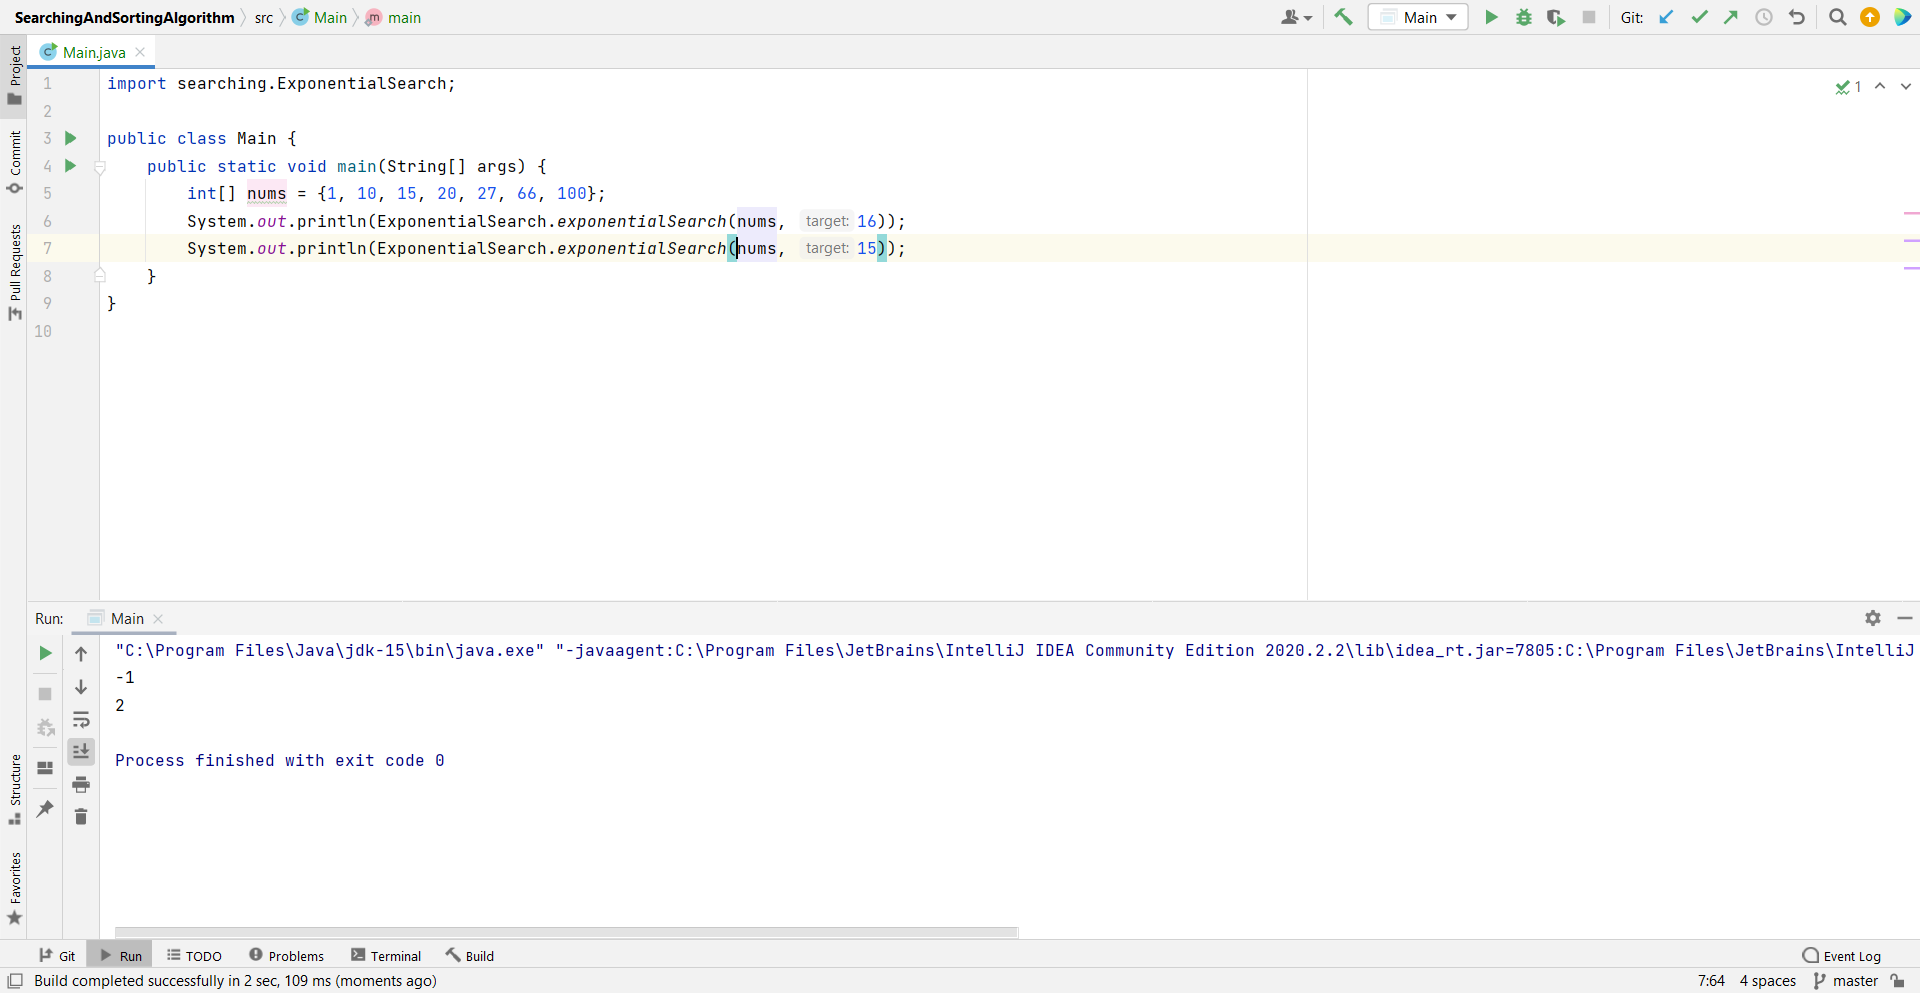Open Run panel settings gear

[1873, 618]
